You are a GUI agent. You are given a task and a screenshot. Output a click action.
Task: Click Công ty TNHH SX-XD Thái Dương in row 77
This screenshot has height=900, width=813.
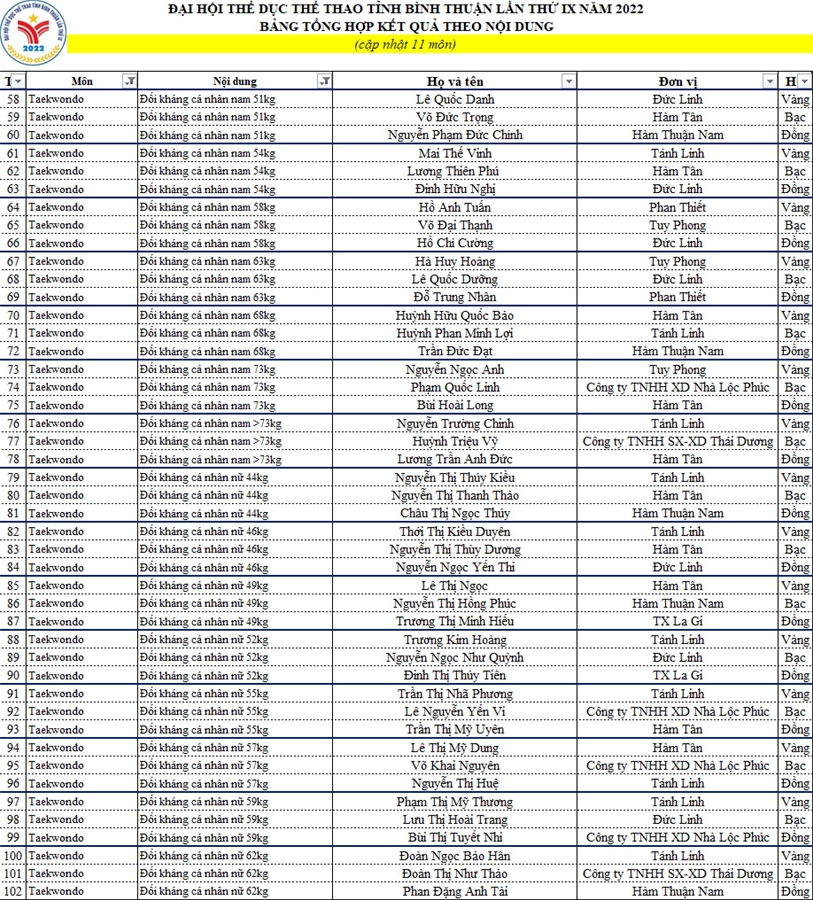pyautogui.click(x=677, y=441)
